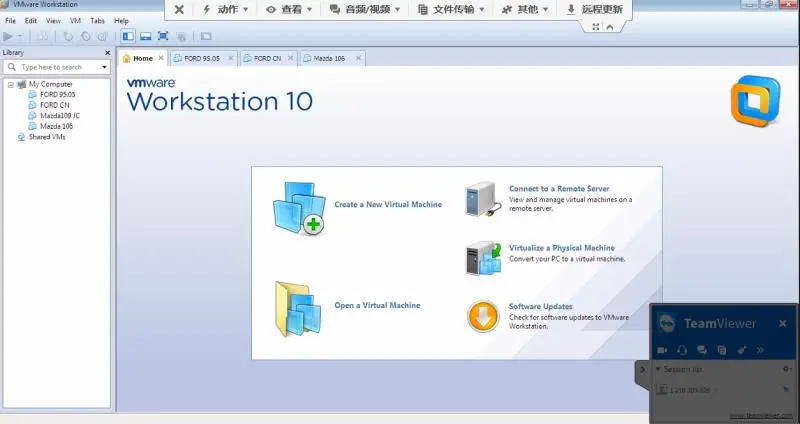Click the Library search field

(56, 67)
